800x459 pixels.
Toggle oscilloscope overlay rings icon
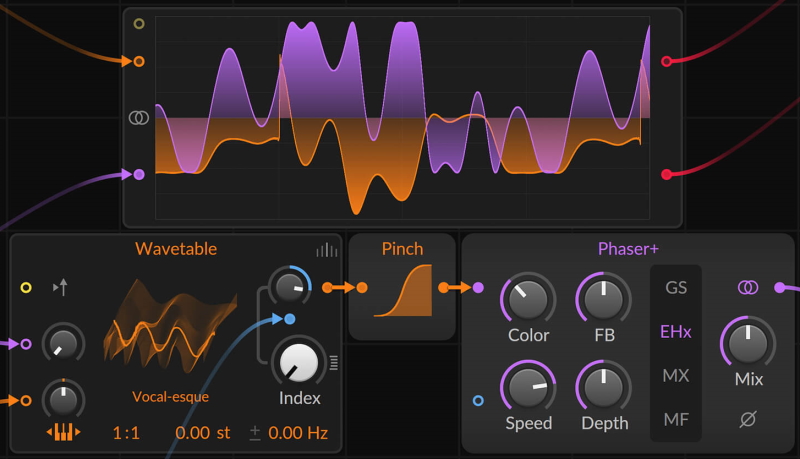pos(139,118)
